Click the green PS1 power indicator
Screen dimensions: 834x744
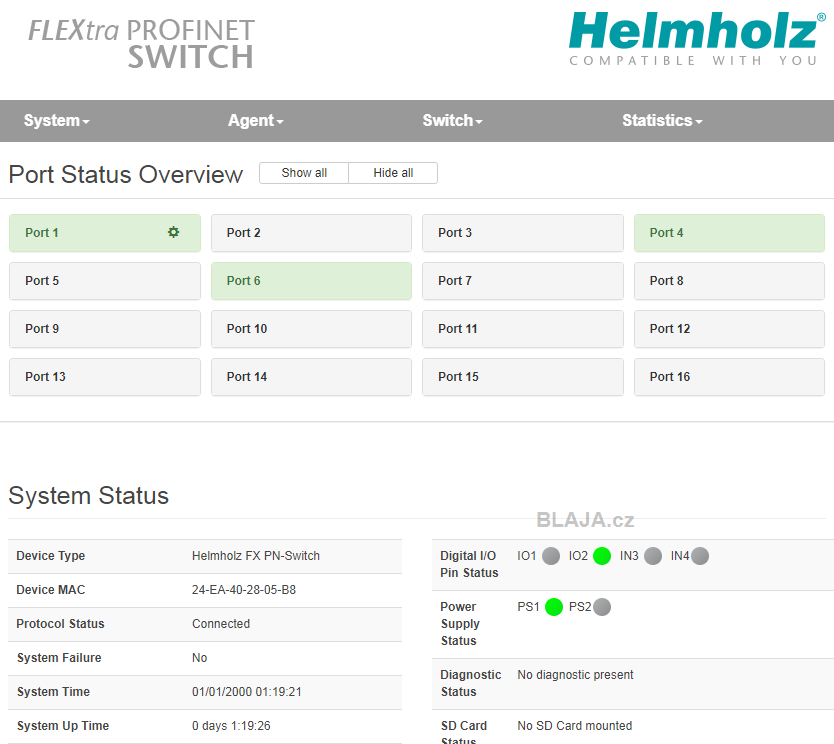554,607
